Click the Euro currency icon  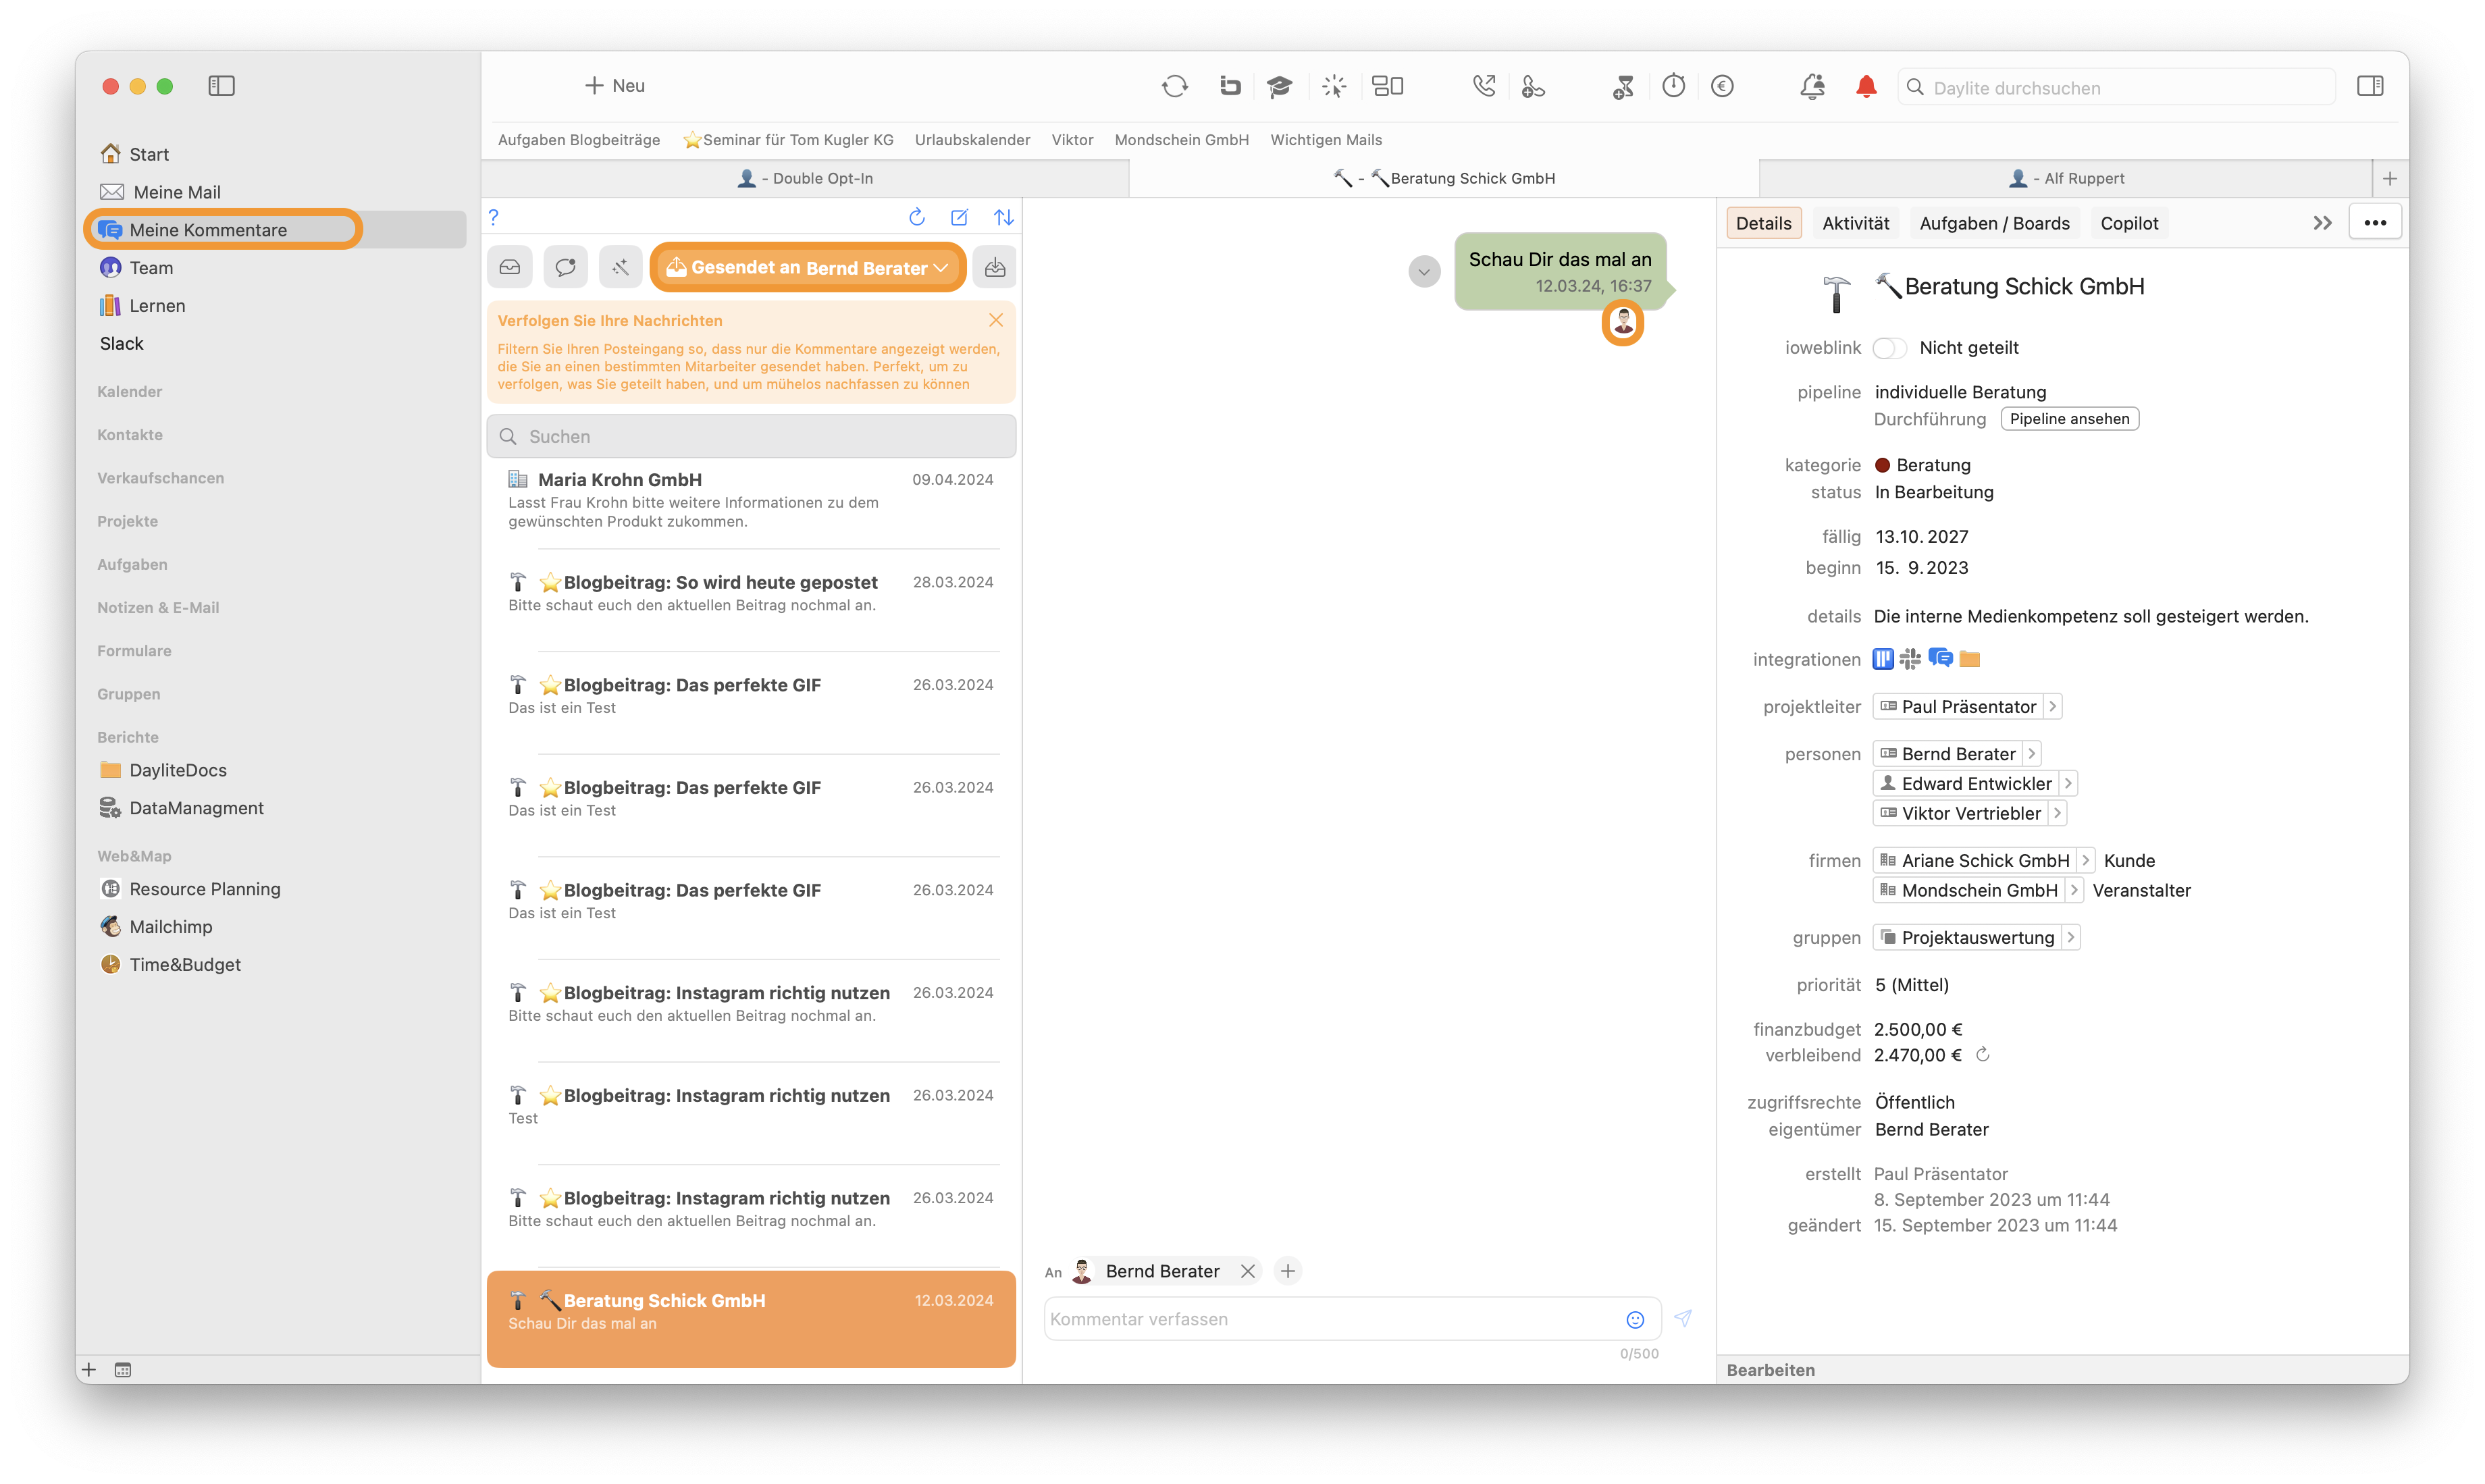[1722, 87]
